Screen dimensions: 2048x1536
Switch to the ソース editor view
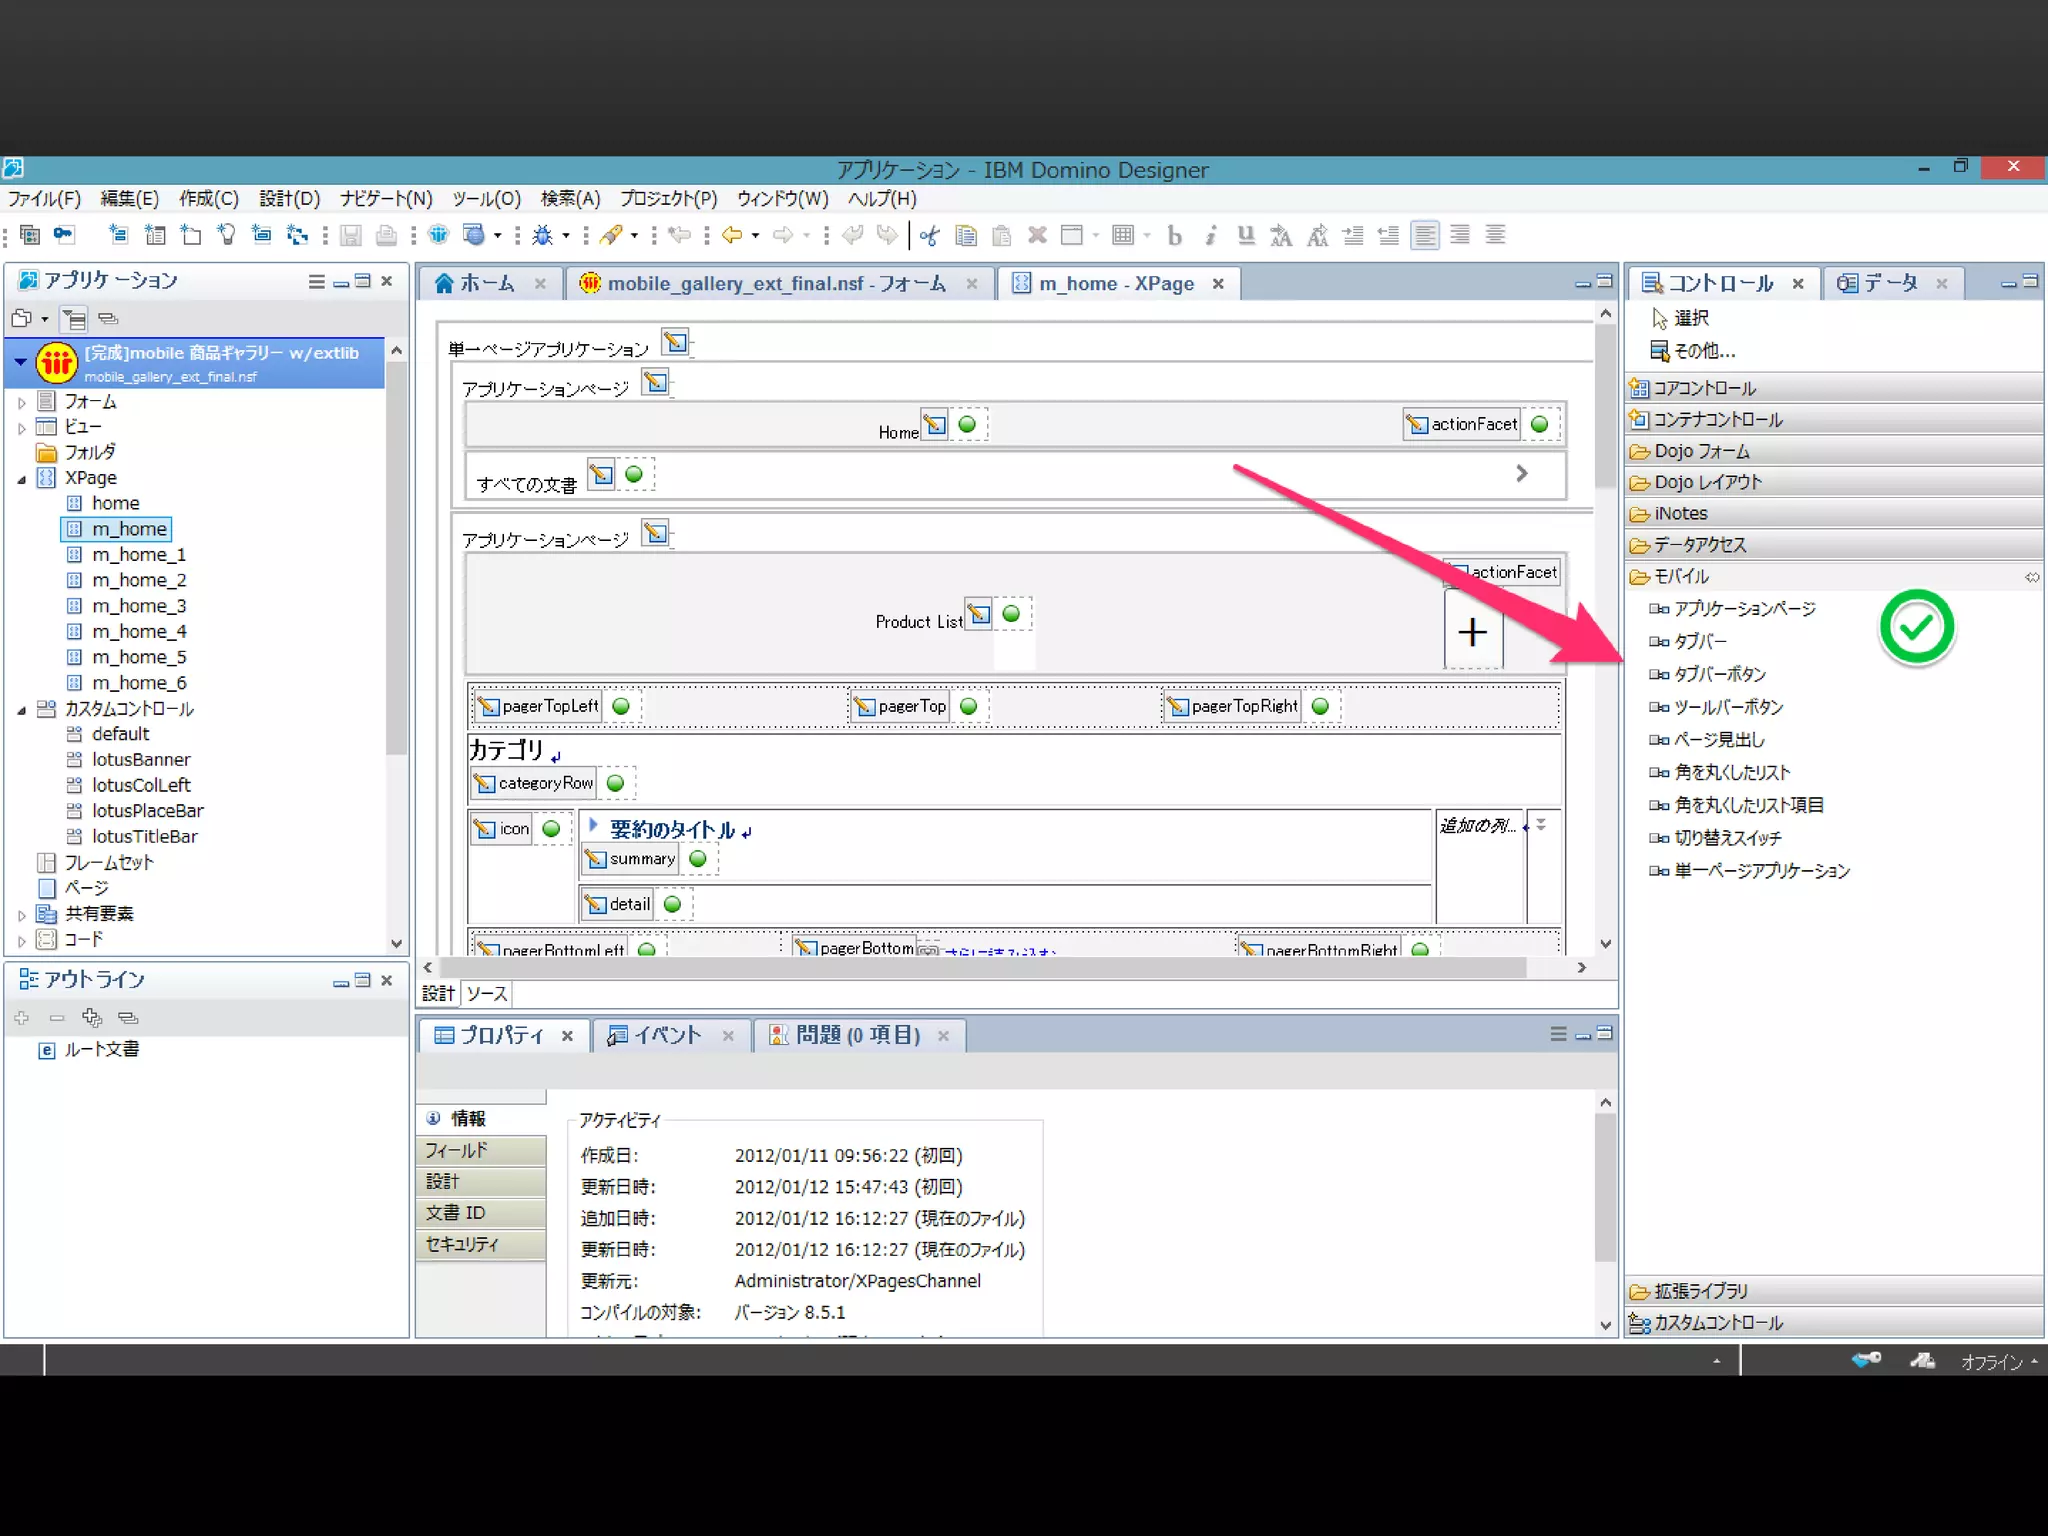486,993
